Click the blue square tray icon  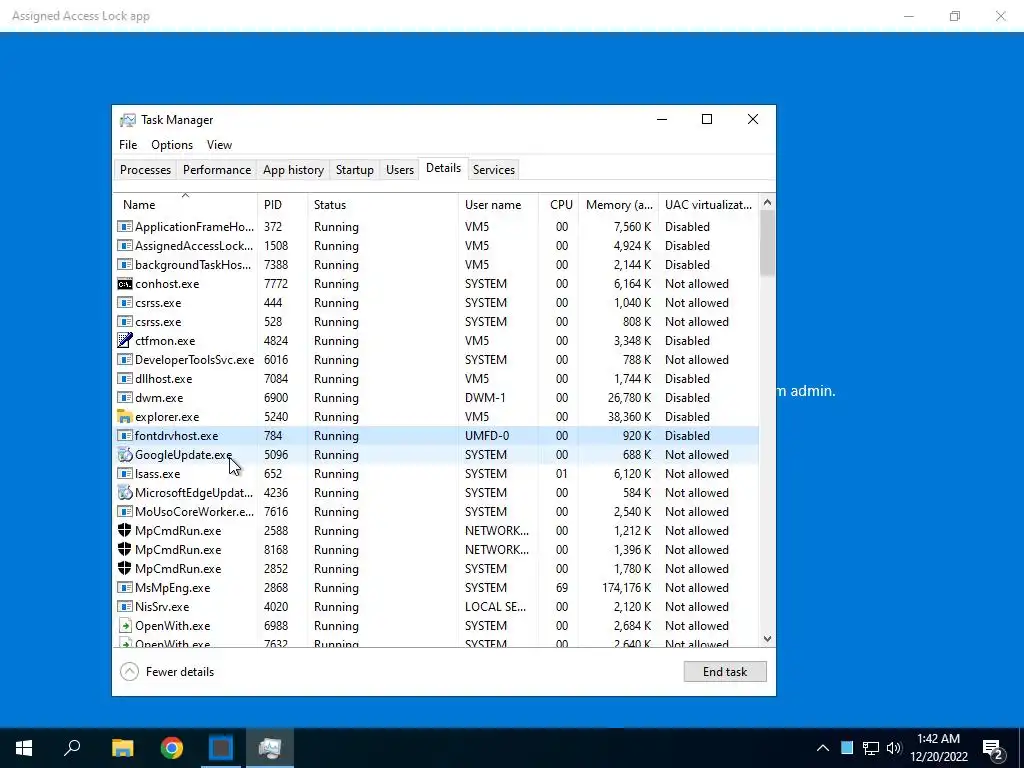[847, 748]
